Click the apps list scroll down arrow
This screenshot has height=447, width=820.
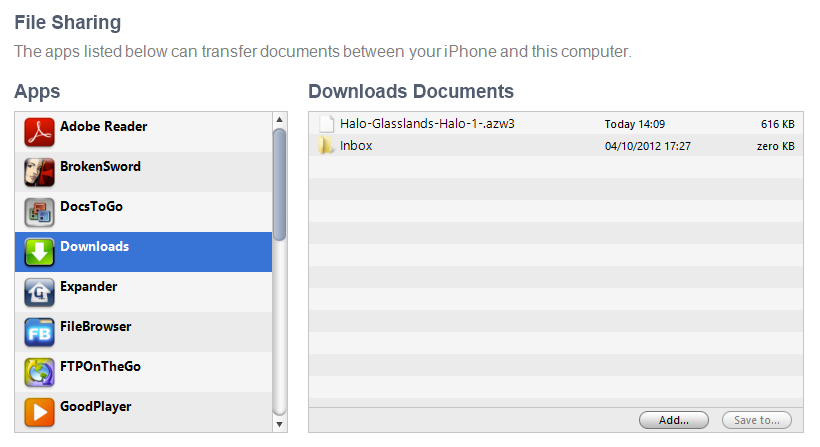pyautogui.click(x=280, y=425)
